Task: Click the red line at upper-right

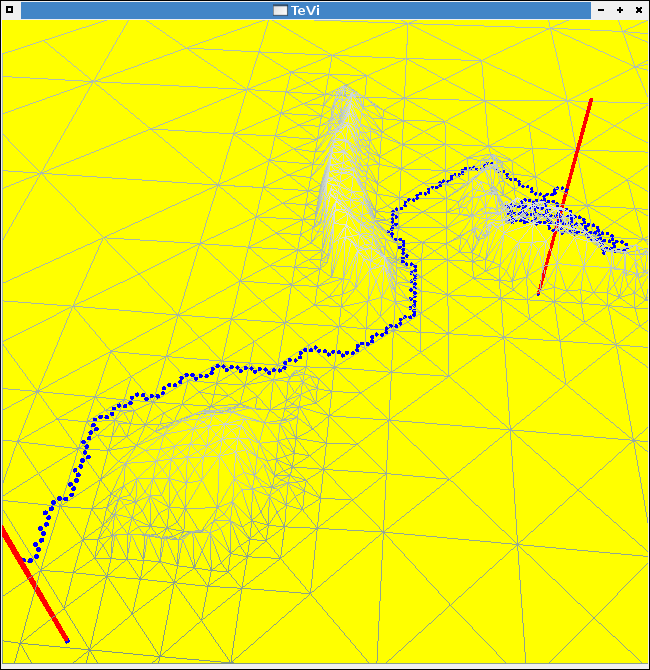Action: coord(565,197)
